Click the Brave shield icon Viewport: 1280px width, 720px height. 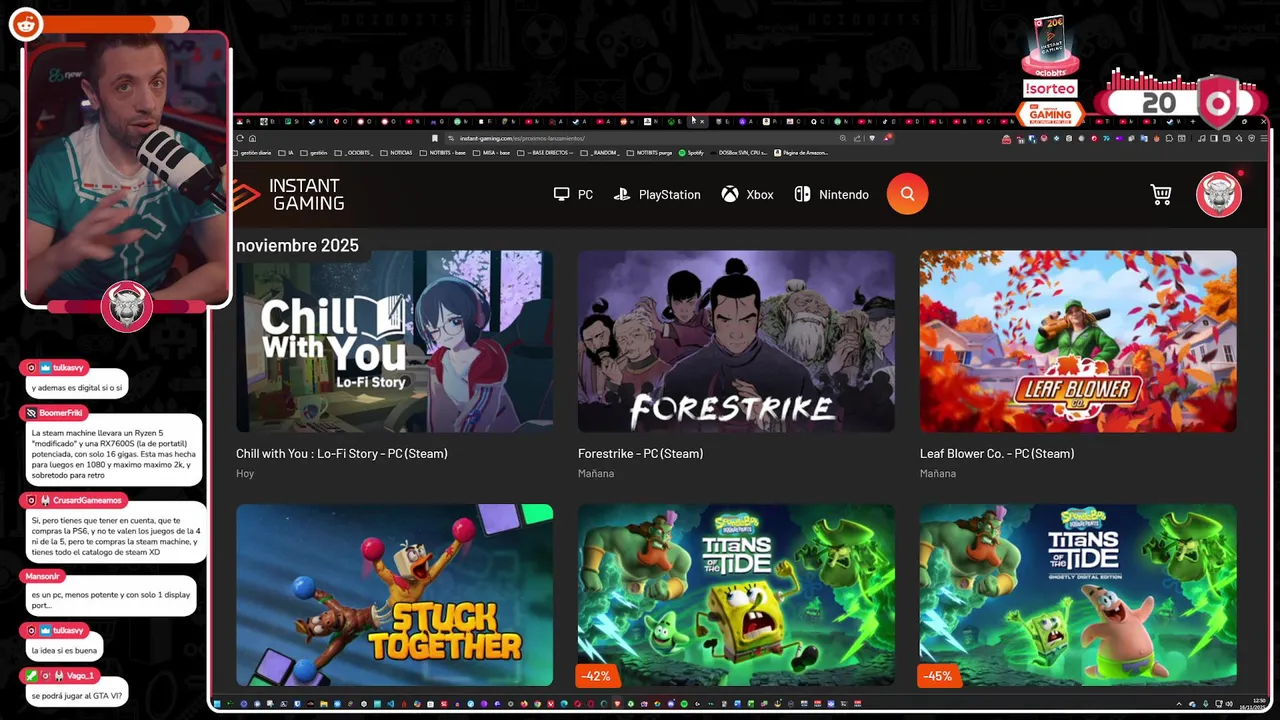pos(872,138)
